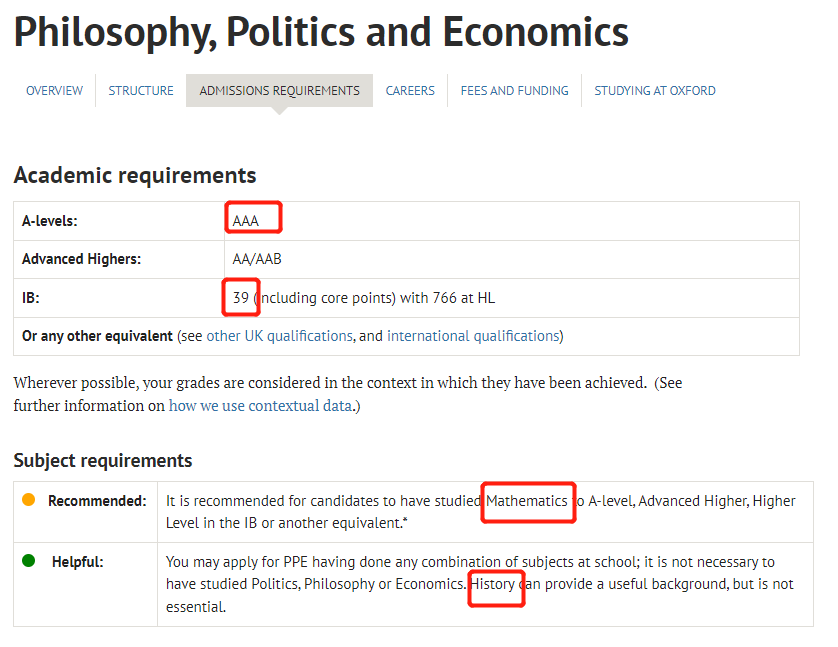Open the Fees and Funding tab
This screenshot has width=838, height=647.
point(514,91)
